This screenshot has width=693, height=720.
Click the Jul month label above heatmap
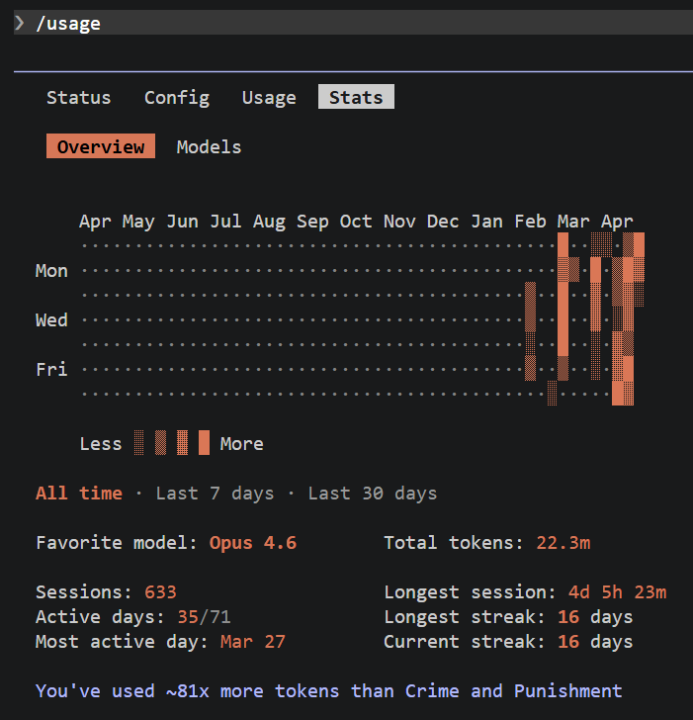(225, 222)
